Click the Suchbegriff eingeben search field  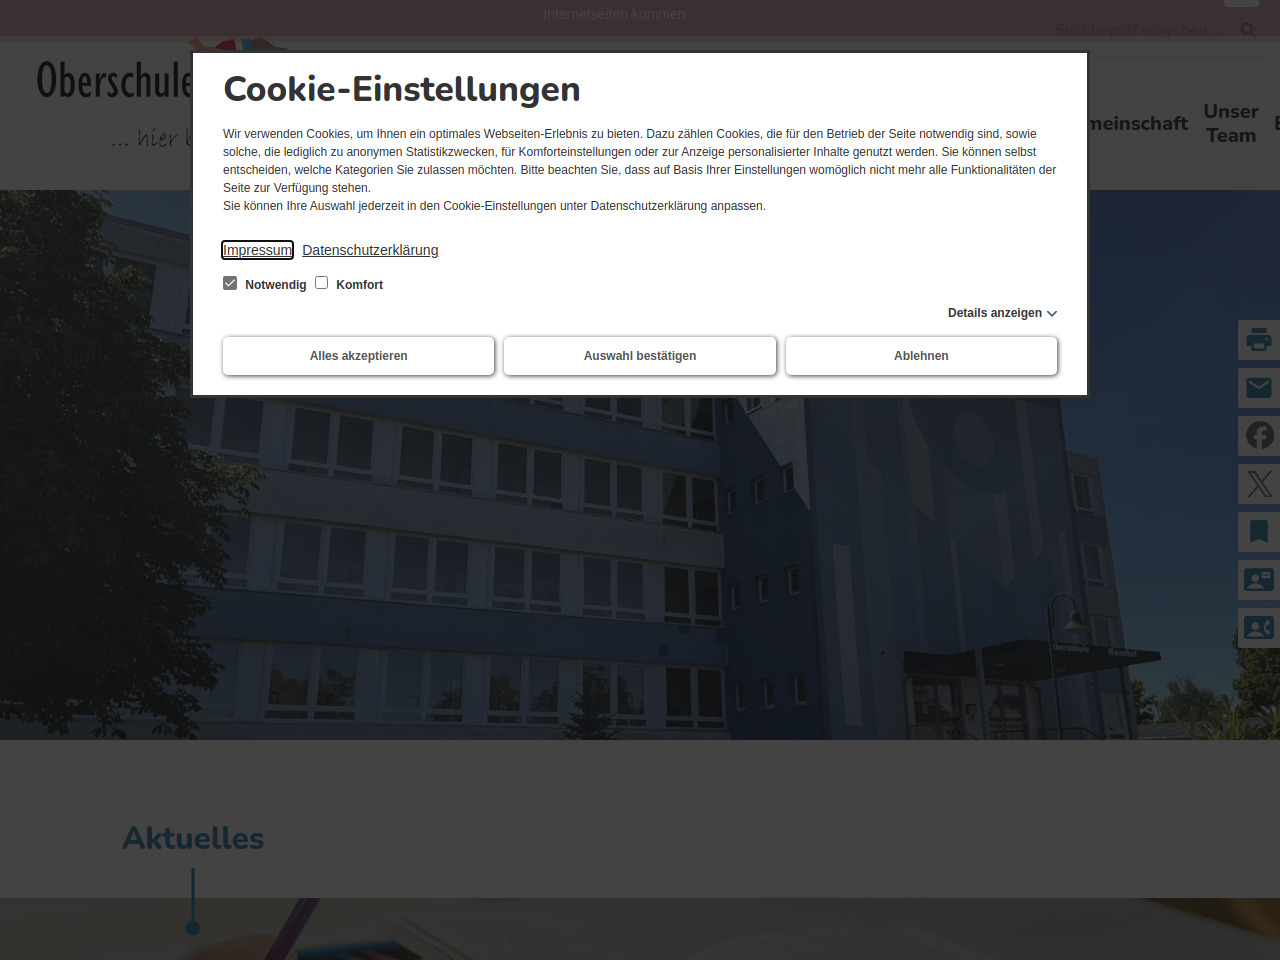coord(1130,30)
